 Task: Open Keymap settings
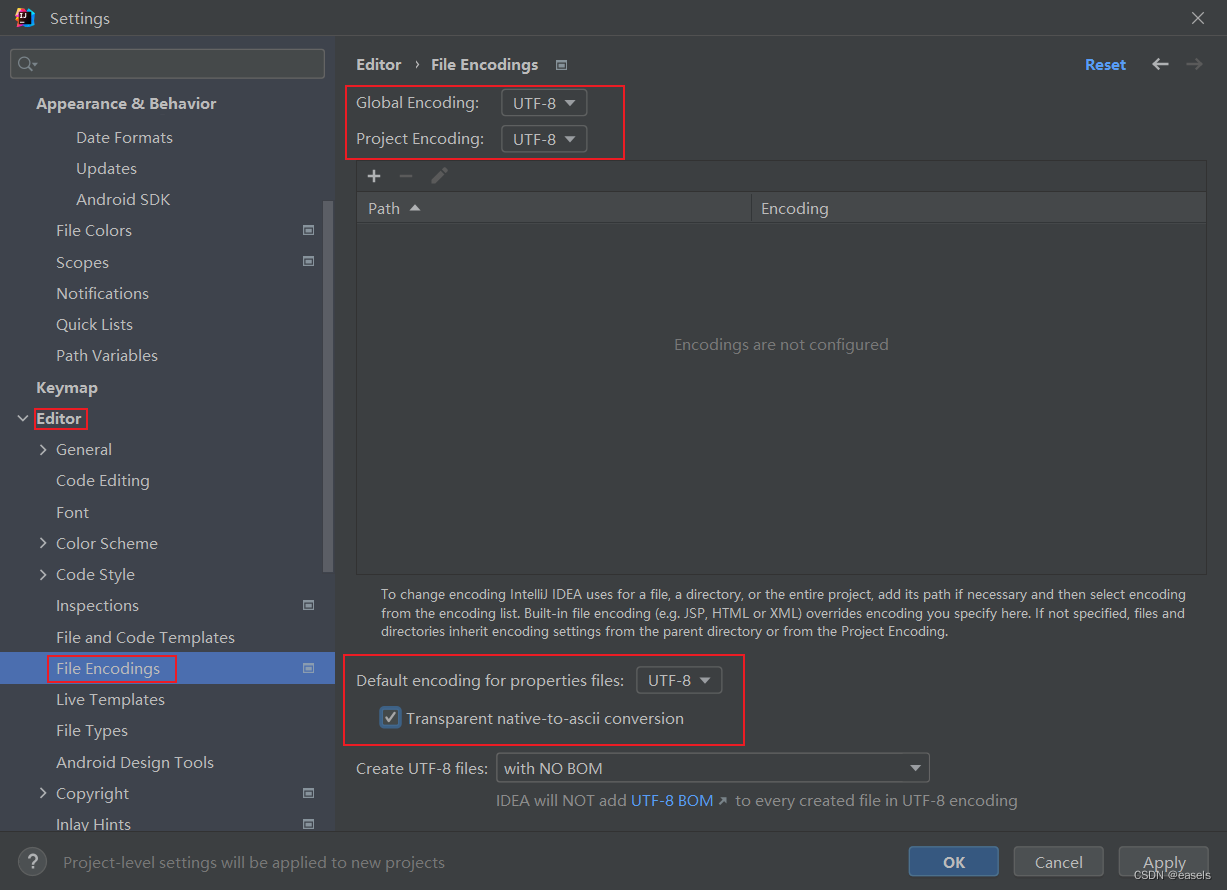[x=67, y=387]
